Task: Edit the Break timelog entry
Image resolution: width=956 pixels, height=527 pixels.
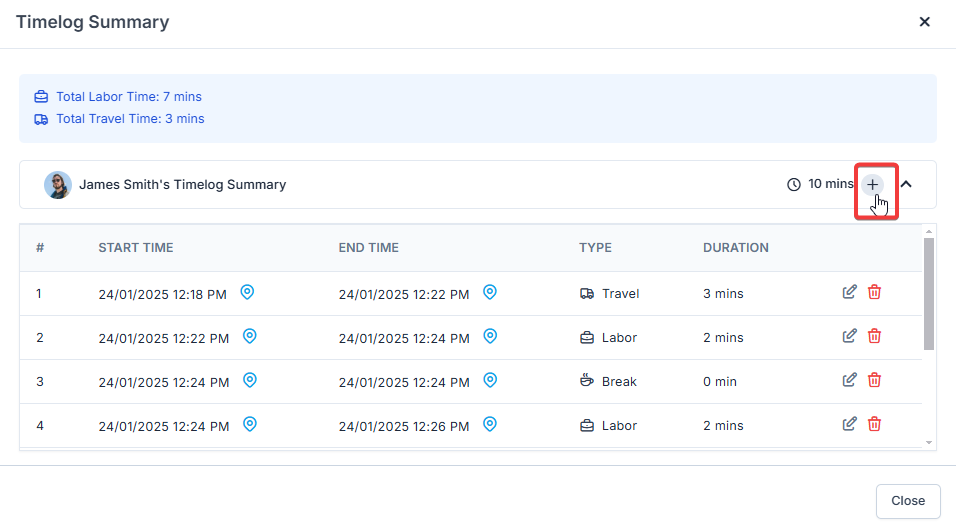Action: pyautogui.click(x=850, y=380)
